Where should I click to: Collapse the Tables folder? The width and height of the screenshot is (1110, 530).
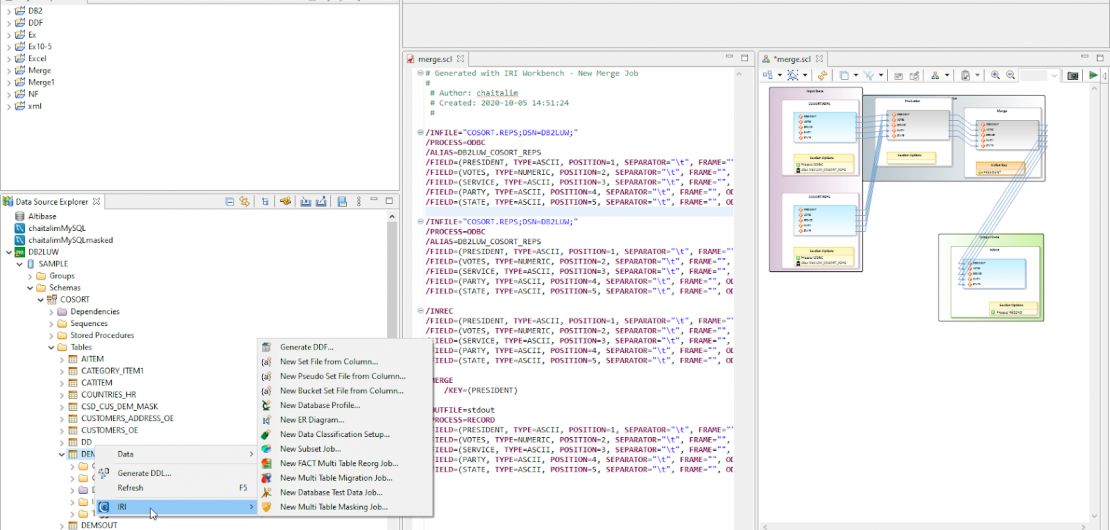pyautogui.click(x=51, y=347)
